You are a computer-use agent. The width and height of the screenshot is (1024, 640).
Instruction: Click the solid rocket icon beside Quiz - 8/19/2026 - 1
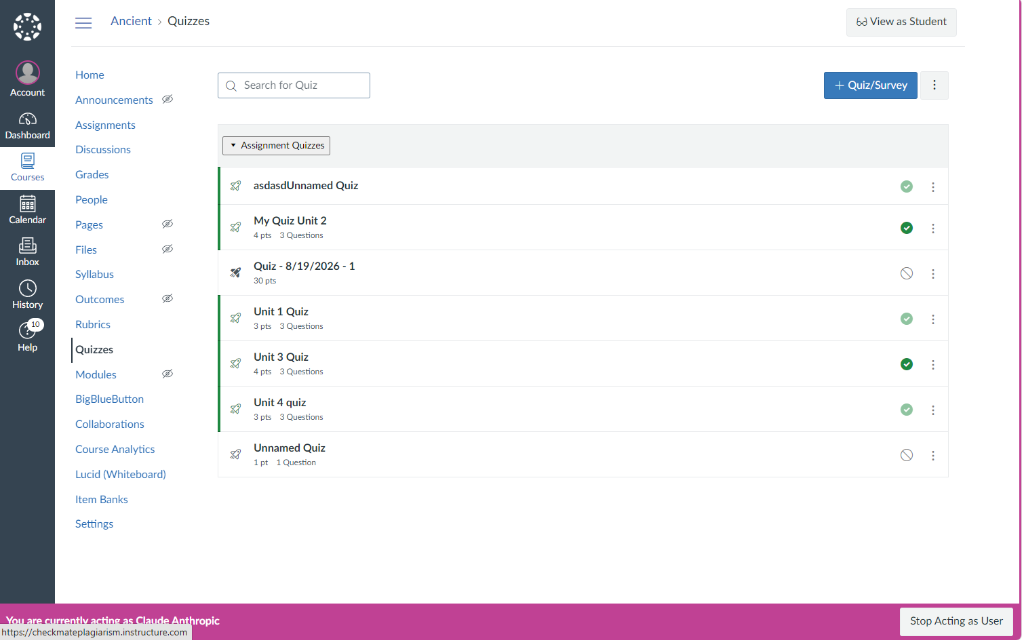[236, 273]
